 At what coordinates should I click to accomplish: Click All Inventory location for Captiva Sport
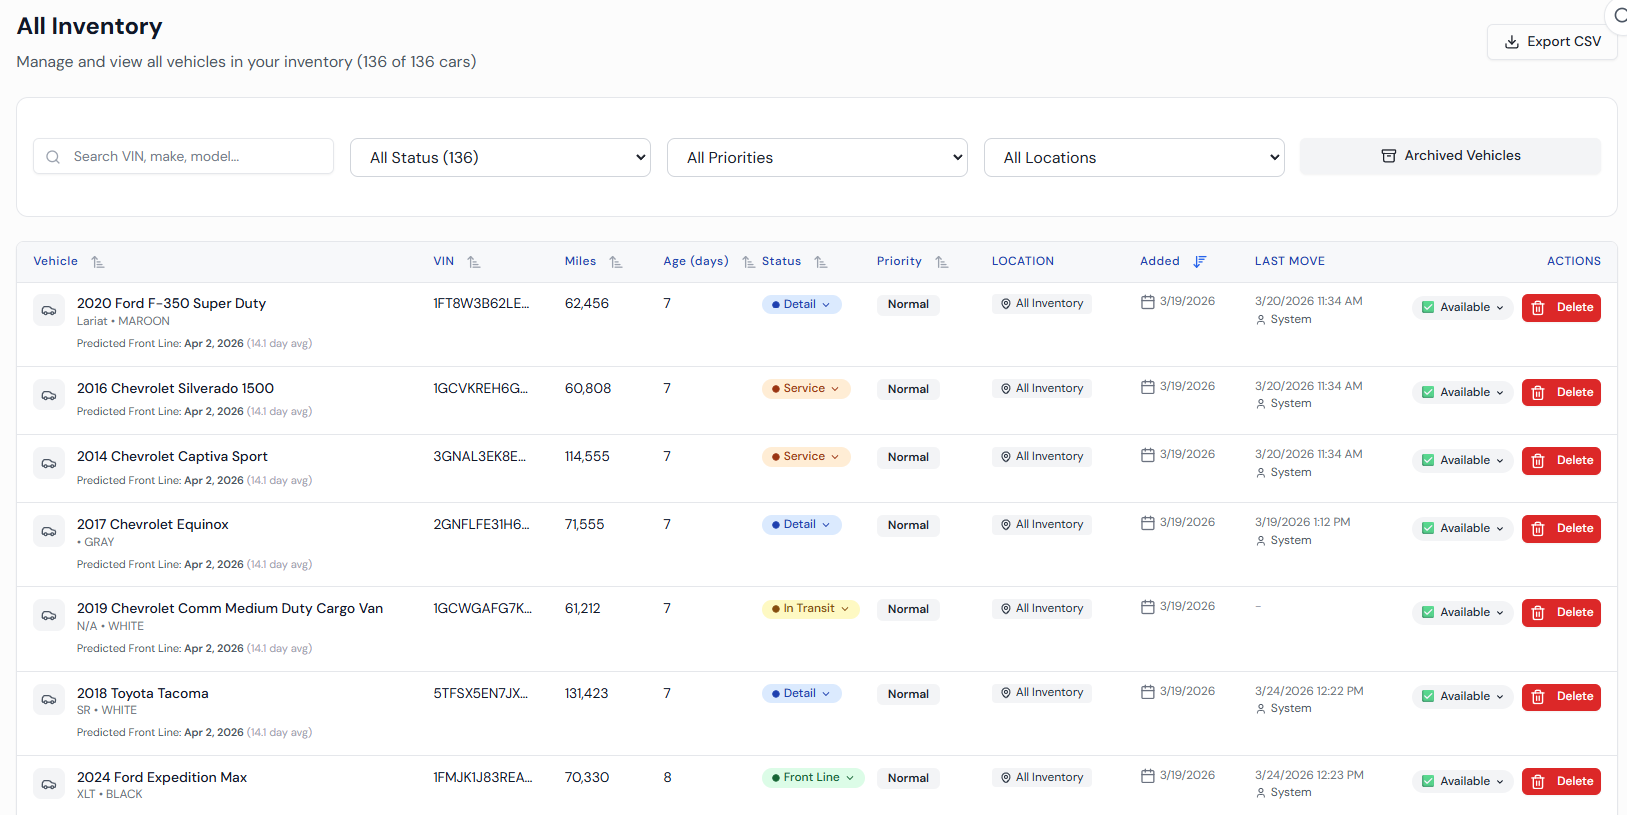[1041, 457]
